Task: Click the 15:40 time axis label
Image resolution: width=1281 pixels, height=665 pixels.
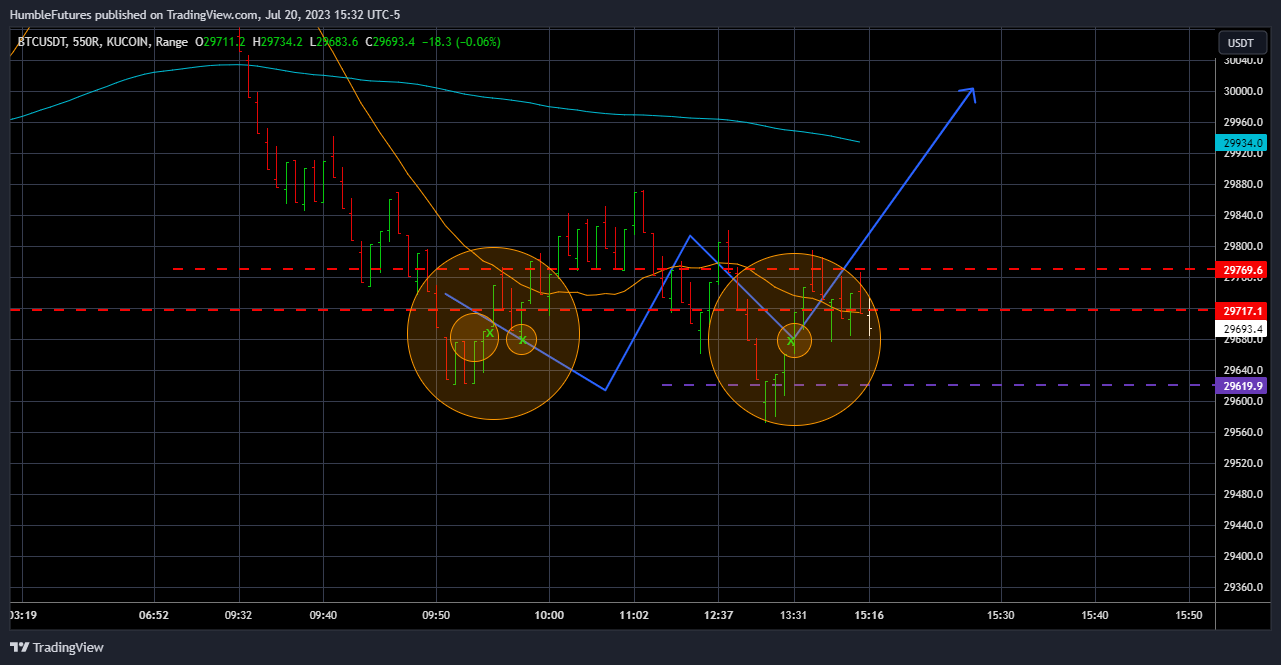Action: pyautogui.click(x=1095, y=615)
